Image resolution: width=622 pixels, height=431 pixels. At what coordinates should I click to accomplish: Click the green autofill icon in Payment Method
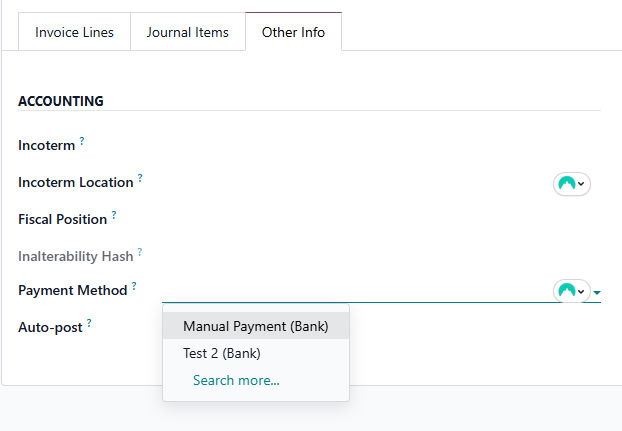[x=566, y=291]
